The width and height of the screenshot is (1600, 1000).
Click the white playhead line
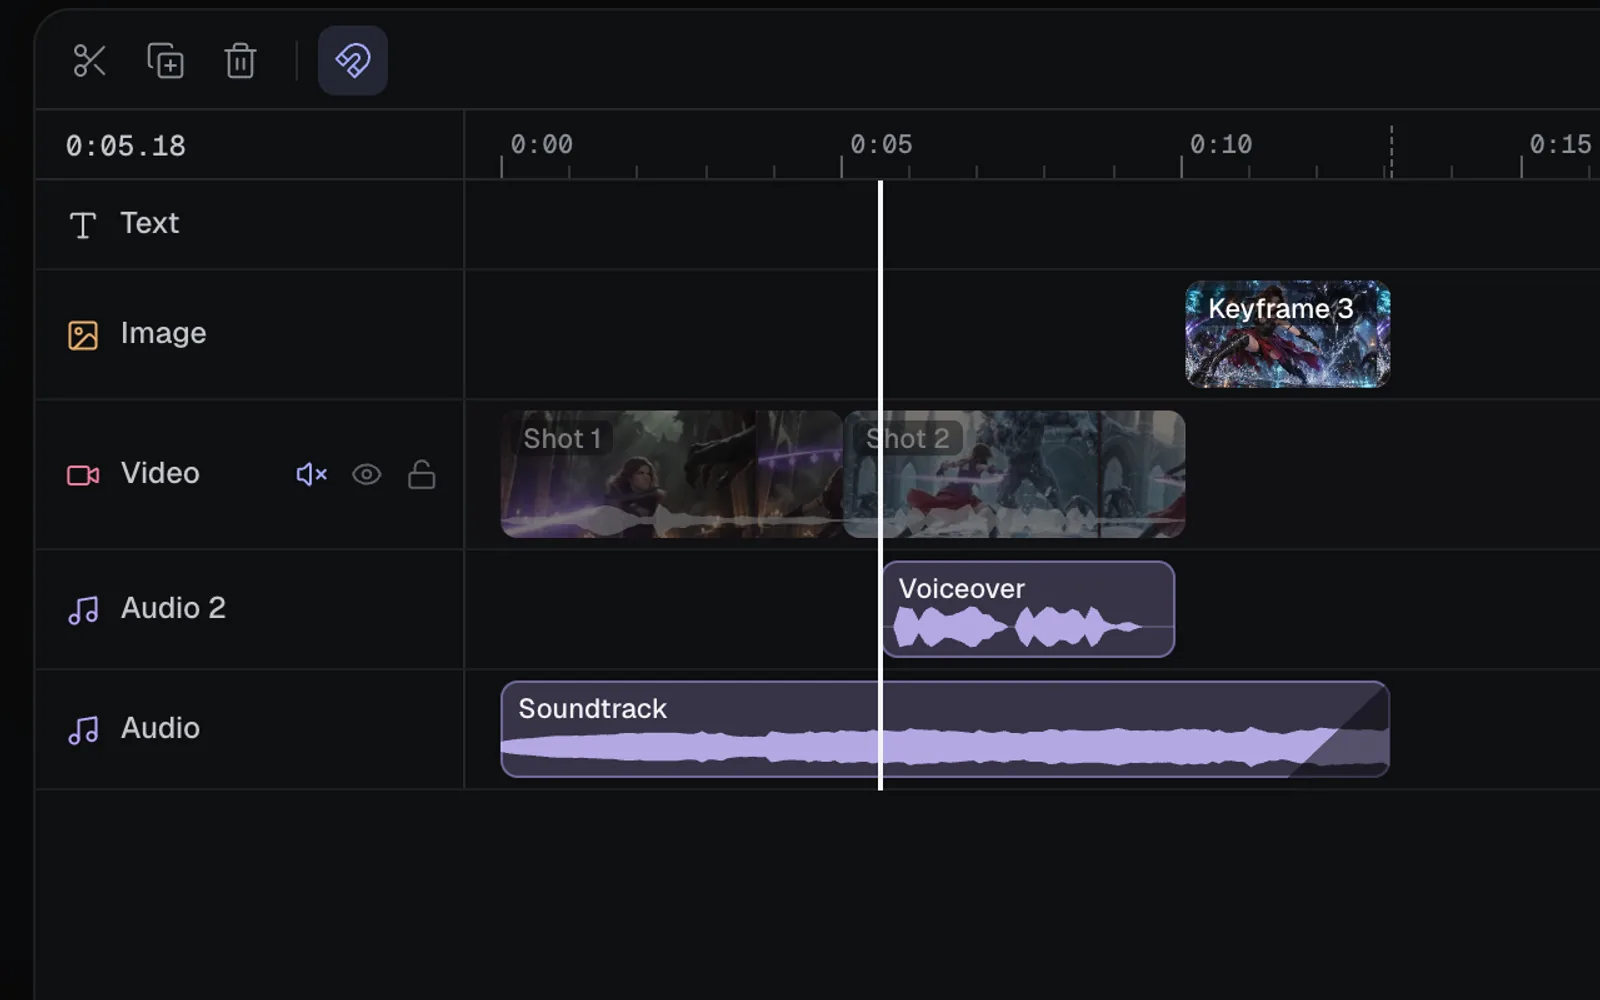[x=880, y=485]
